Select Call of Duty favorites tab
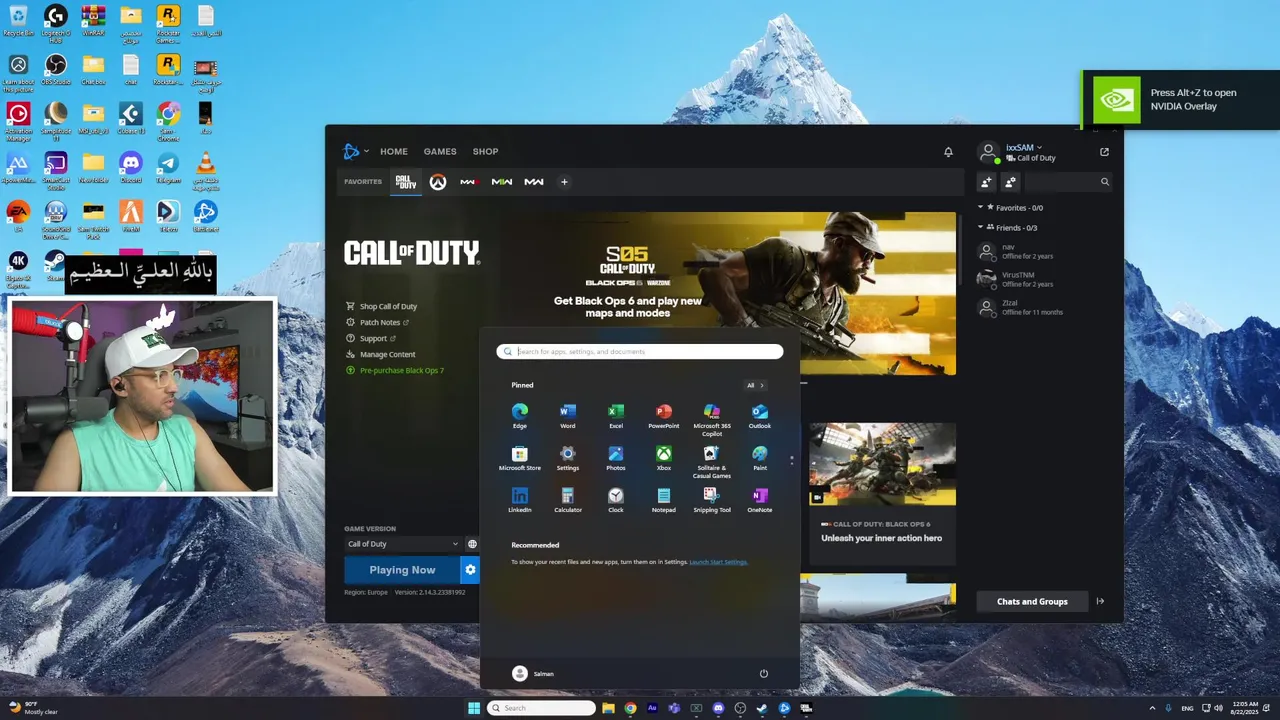 (405, 182)
